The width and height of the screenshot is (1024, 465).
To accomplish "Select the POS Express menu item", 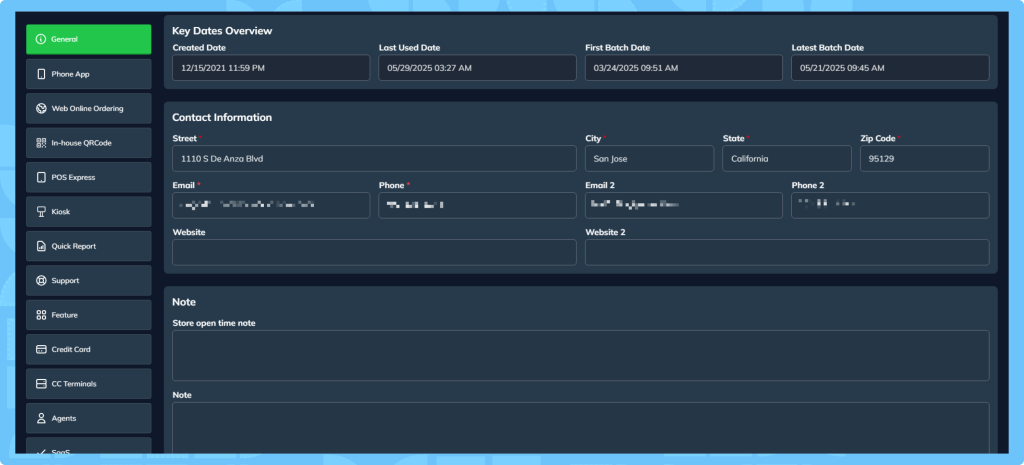I will (x=89, y=178).
